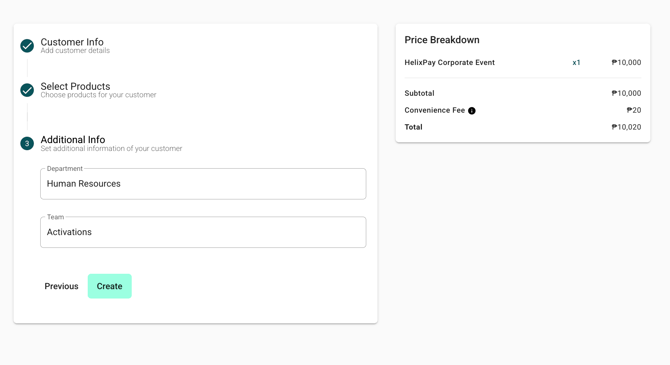This screenshot has width=670, height=365.
Task: Click the Convenience Fee info icon
Action: click(472, 111)
